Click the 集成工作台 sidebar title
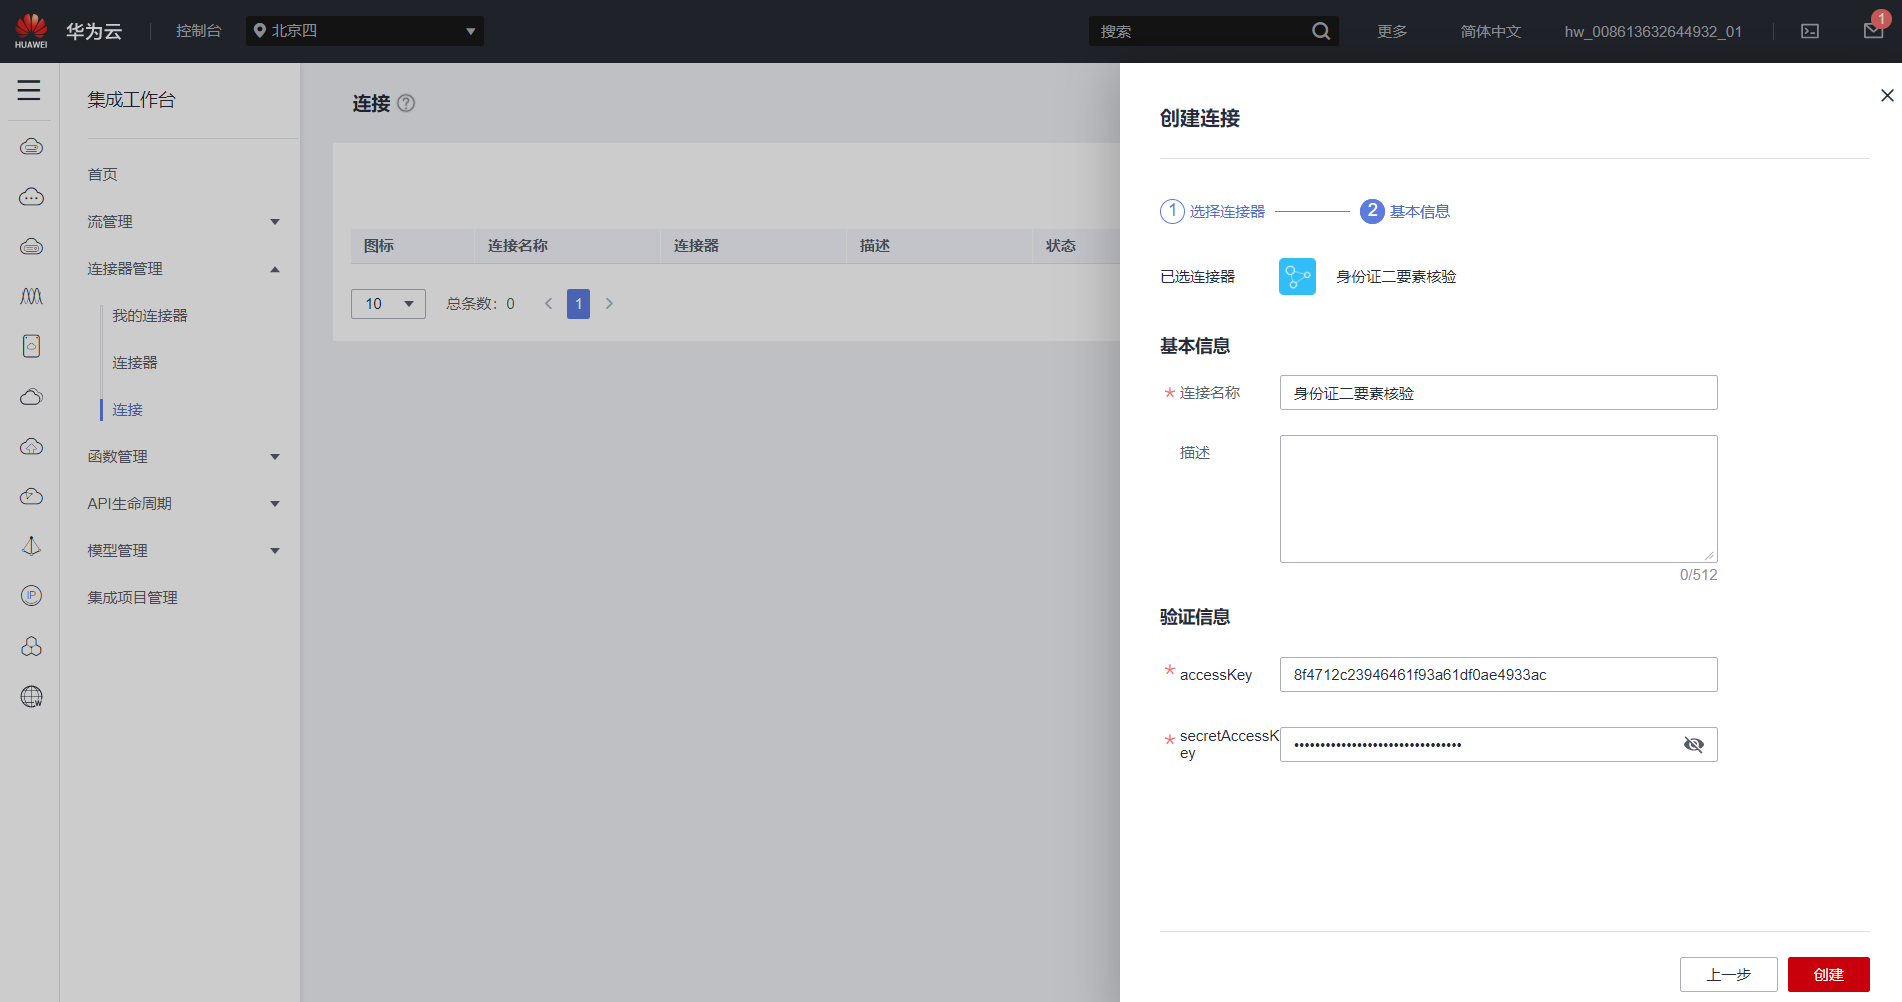The height and width of the screenshot is (1002, 1902). click(131, 100)
